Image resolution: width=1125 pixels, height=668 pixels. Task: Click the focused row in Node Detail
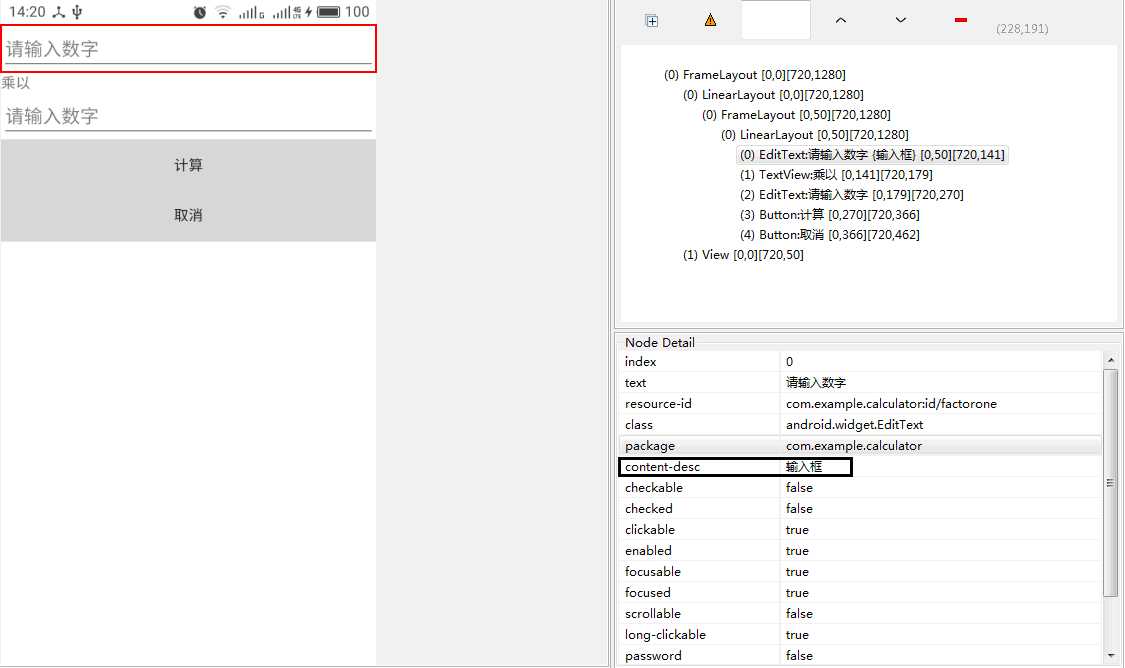point(860,593)
